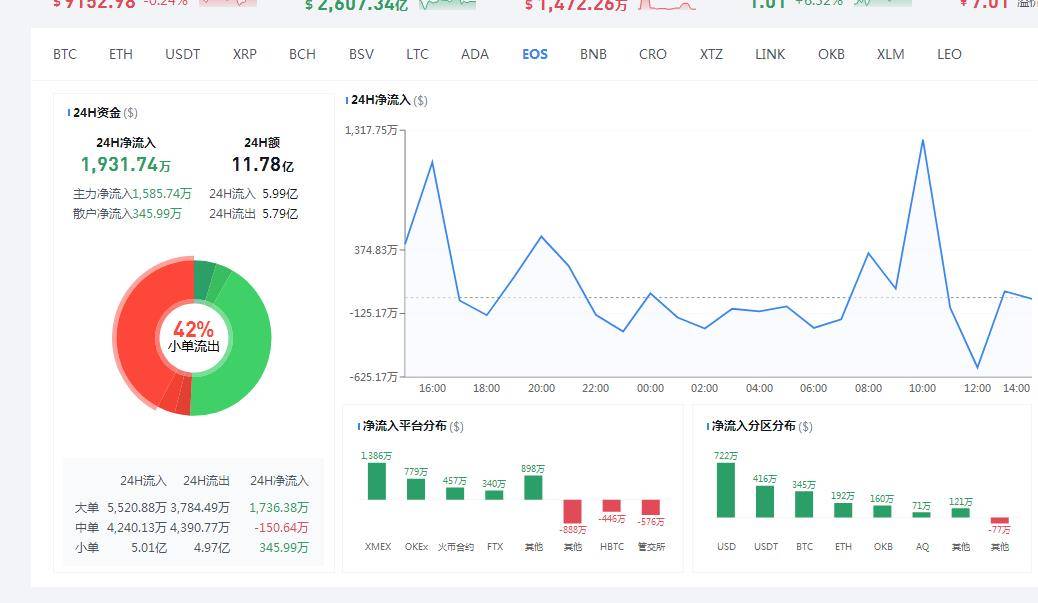1038x603 pixels.
Task: Click the 主力净流入 1,585.74万 line
Action: [x=132, y=194]
